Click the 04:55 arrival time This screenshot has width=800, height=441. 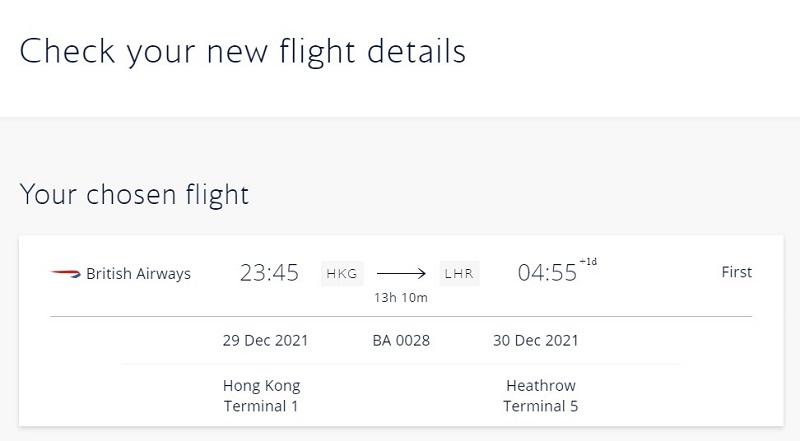tap(547, 273)
